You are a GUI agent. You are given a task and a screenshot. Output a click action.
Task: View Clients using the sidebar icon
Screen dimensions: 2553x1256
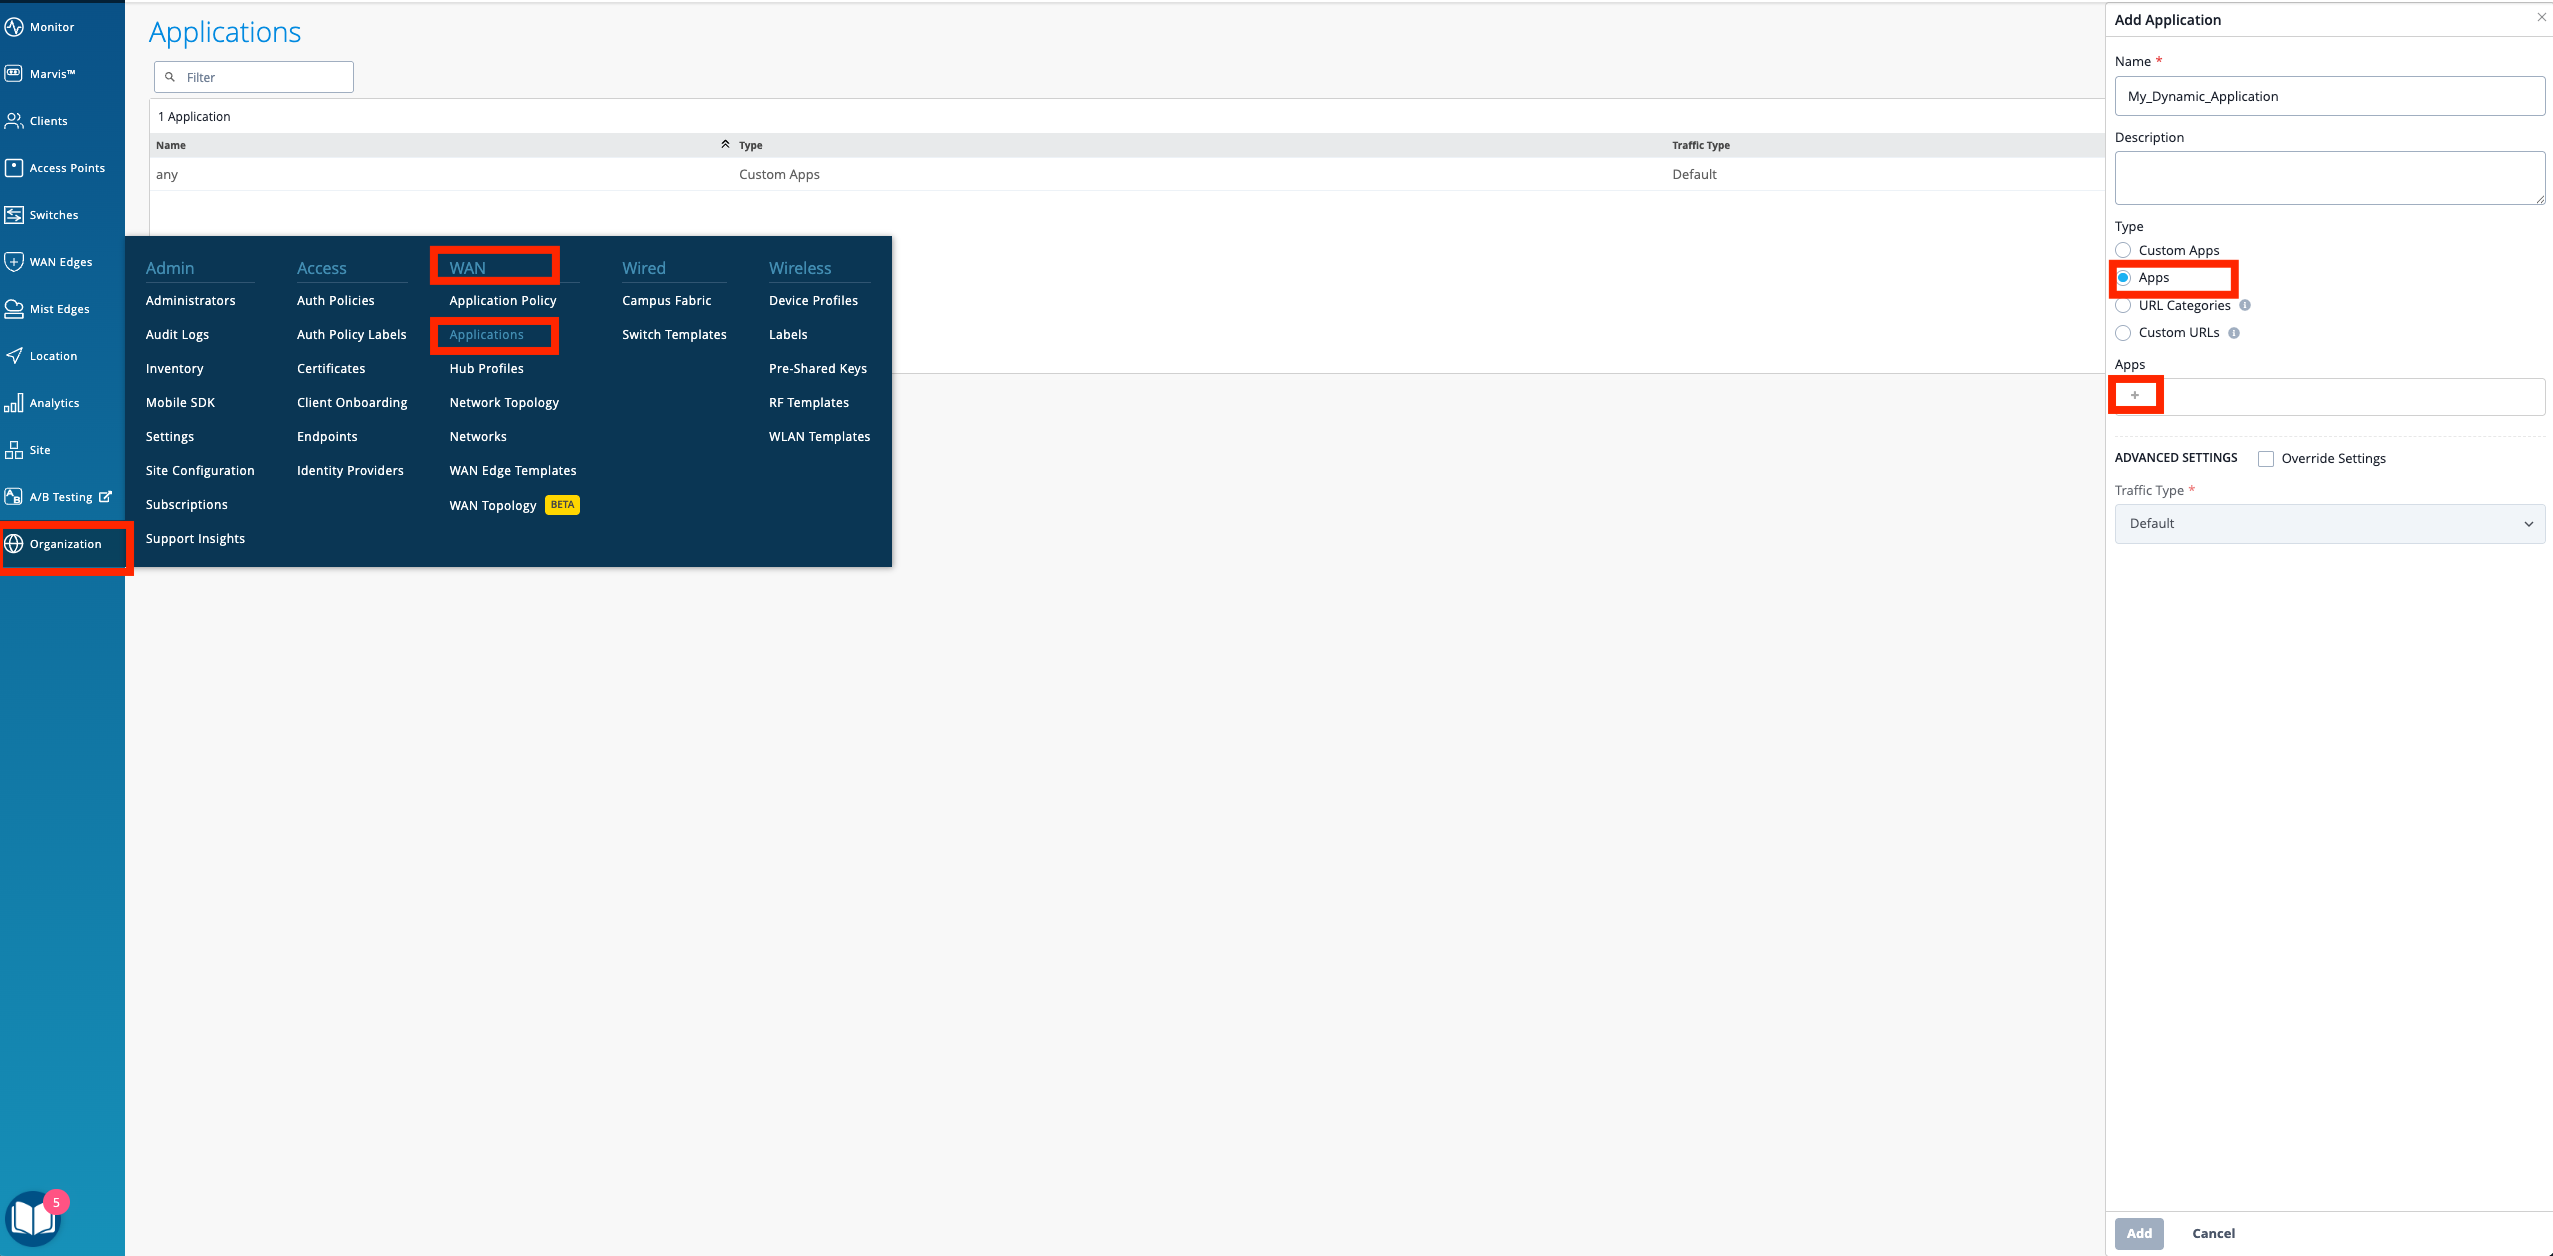tap(46, 120)
